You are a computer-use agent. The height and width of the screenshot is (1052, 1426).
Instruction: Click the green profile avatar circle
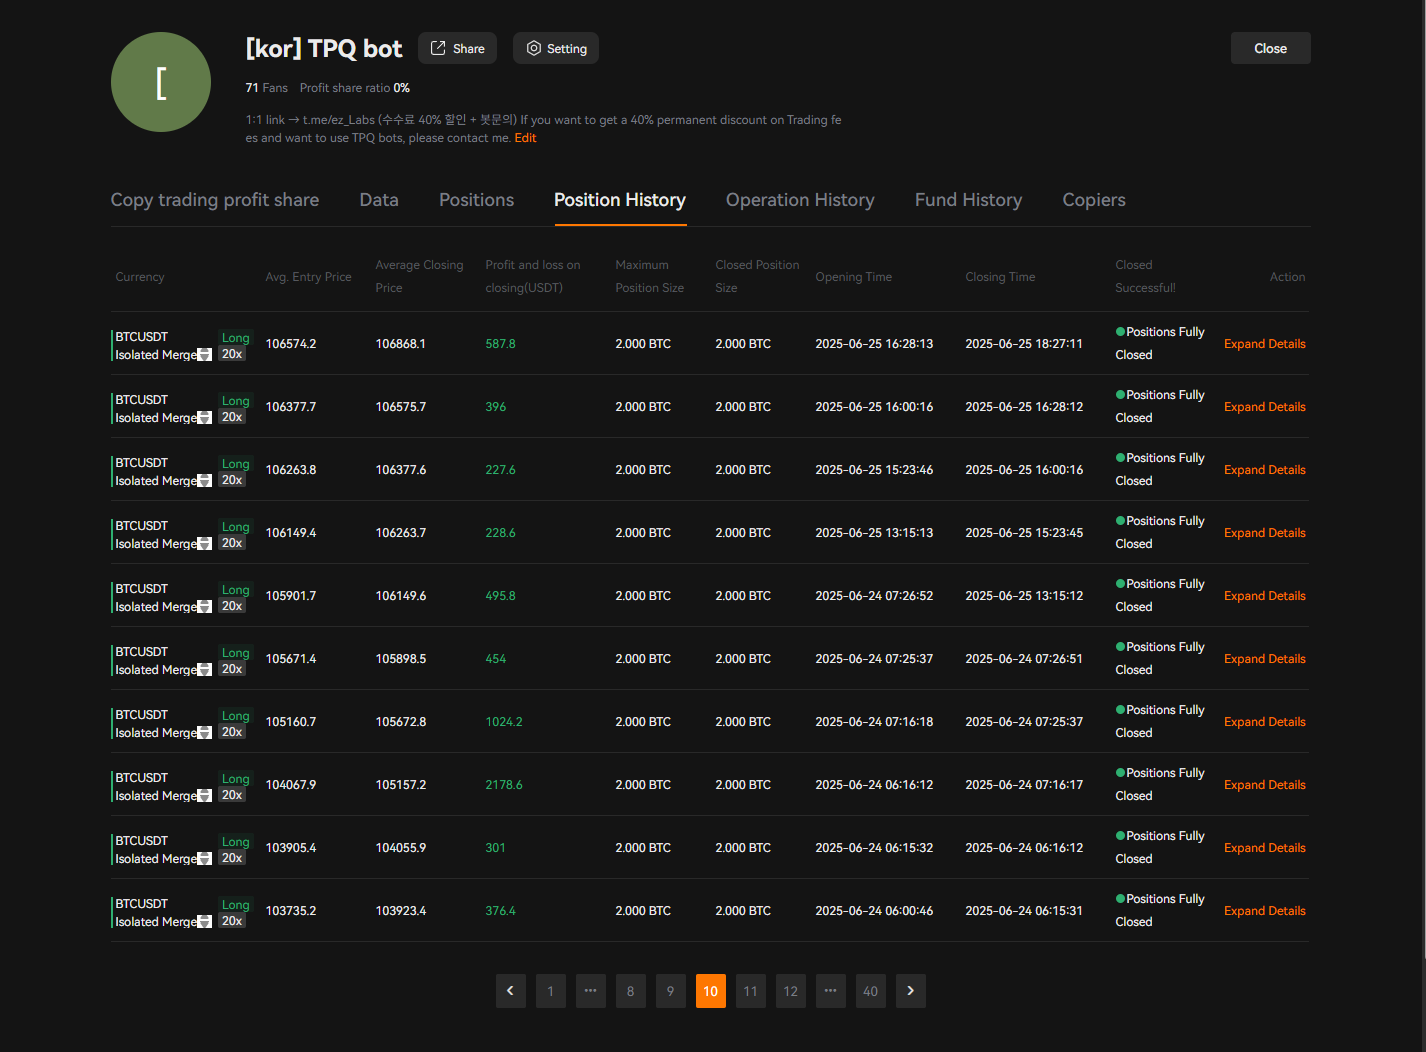161,82
